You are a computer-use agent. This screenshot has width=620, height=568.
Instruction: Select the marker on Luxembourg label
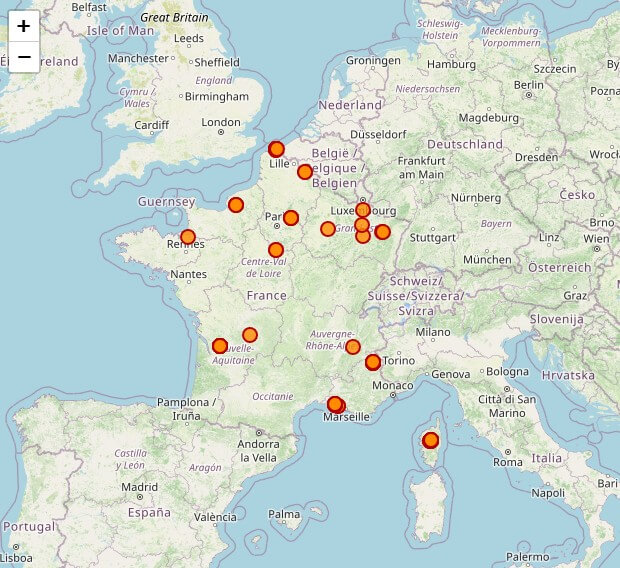tap(363, 210)
